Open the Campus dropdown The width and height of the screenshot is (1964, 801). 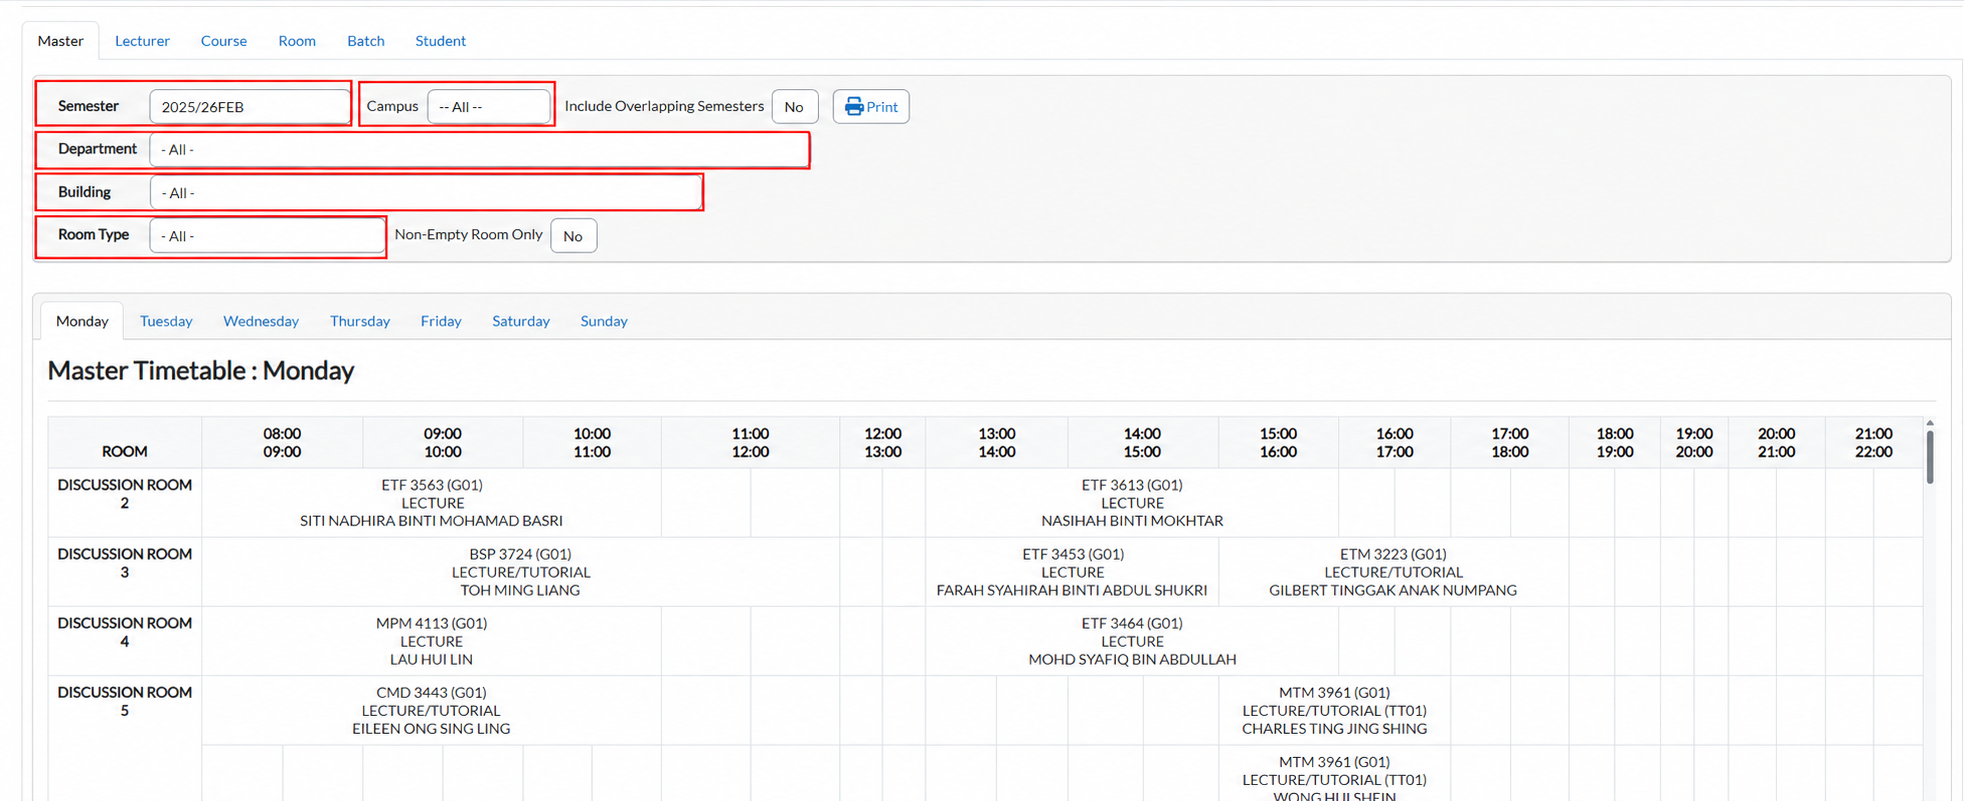coord(489,106)
